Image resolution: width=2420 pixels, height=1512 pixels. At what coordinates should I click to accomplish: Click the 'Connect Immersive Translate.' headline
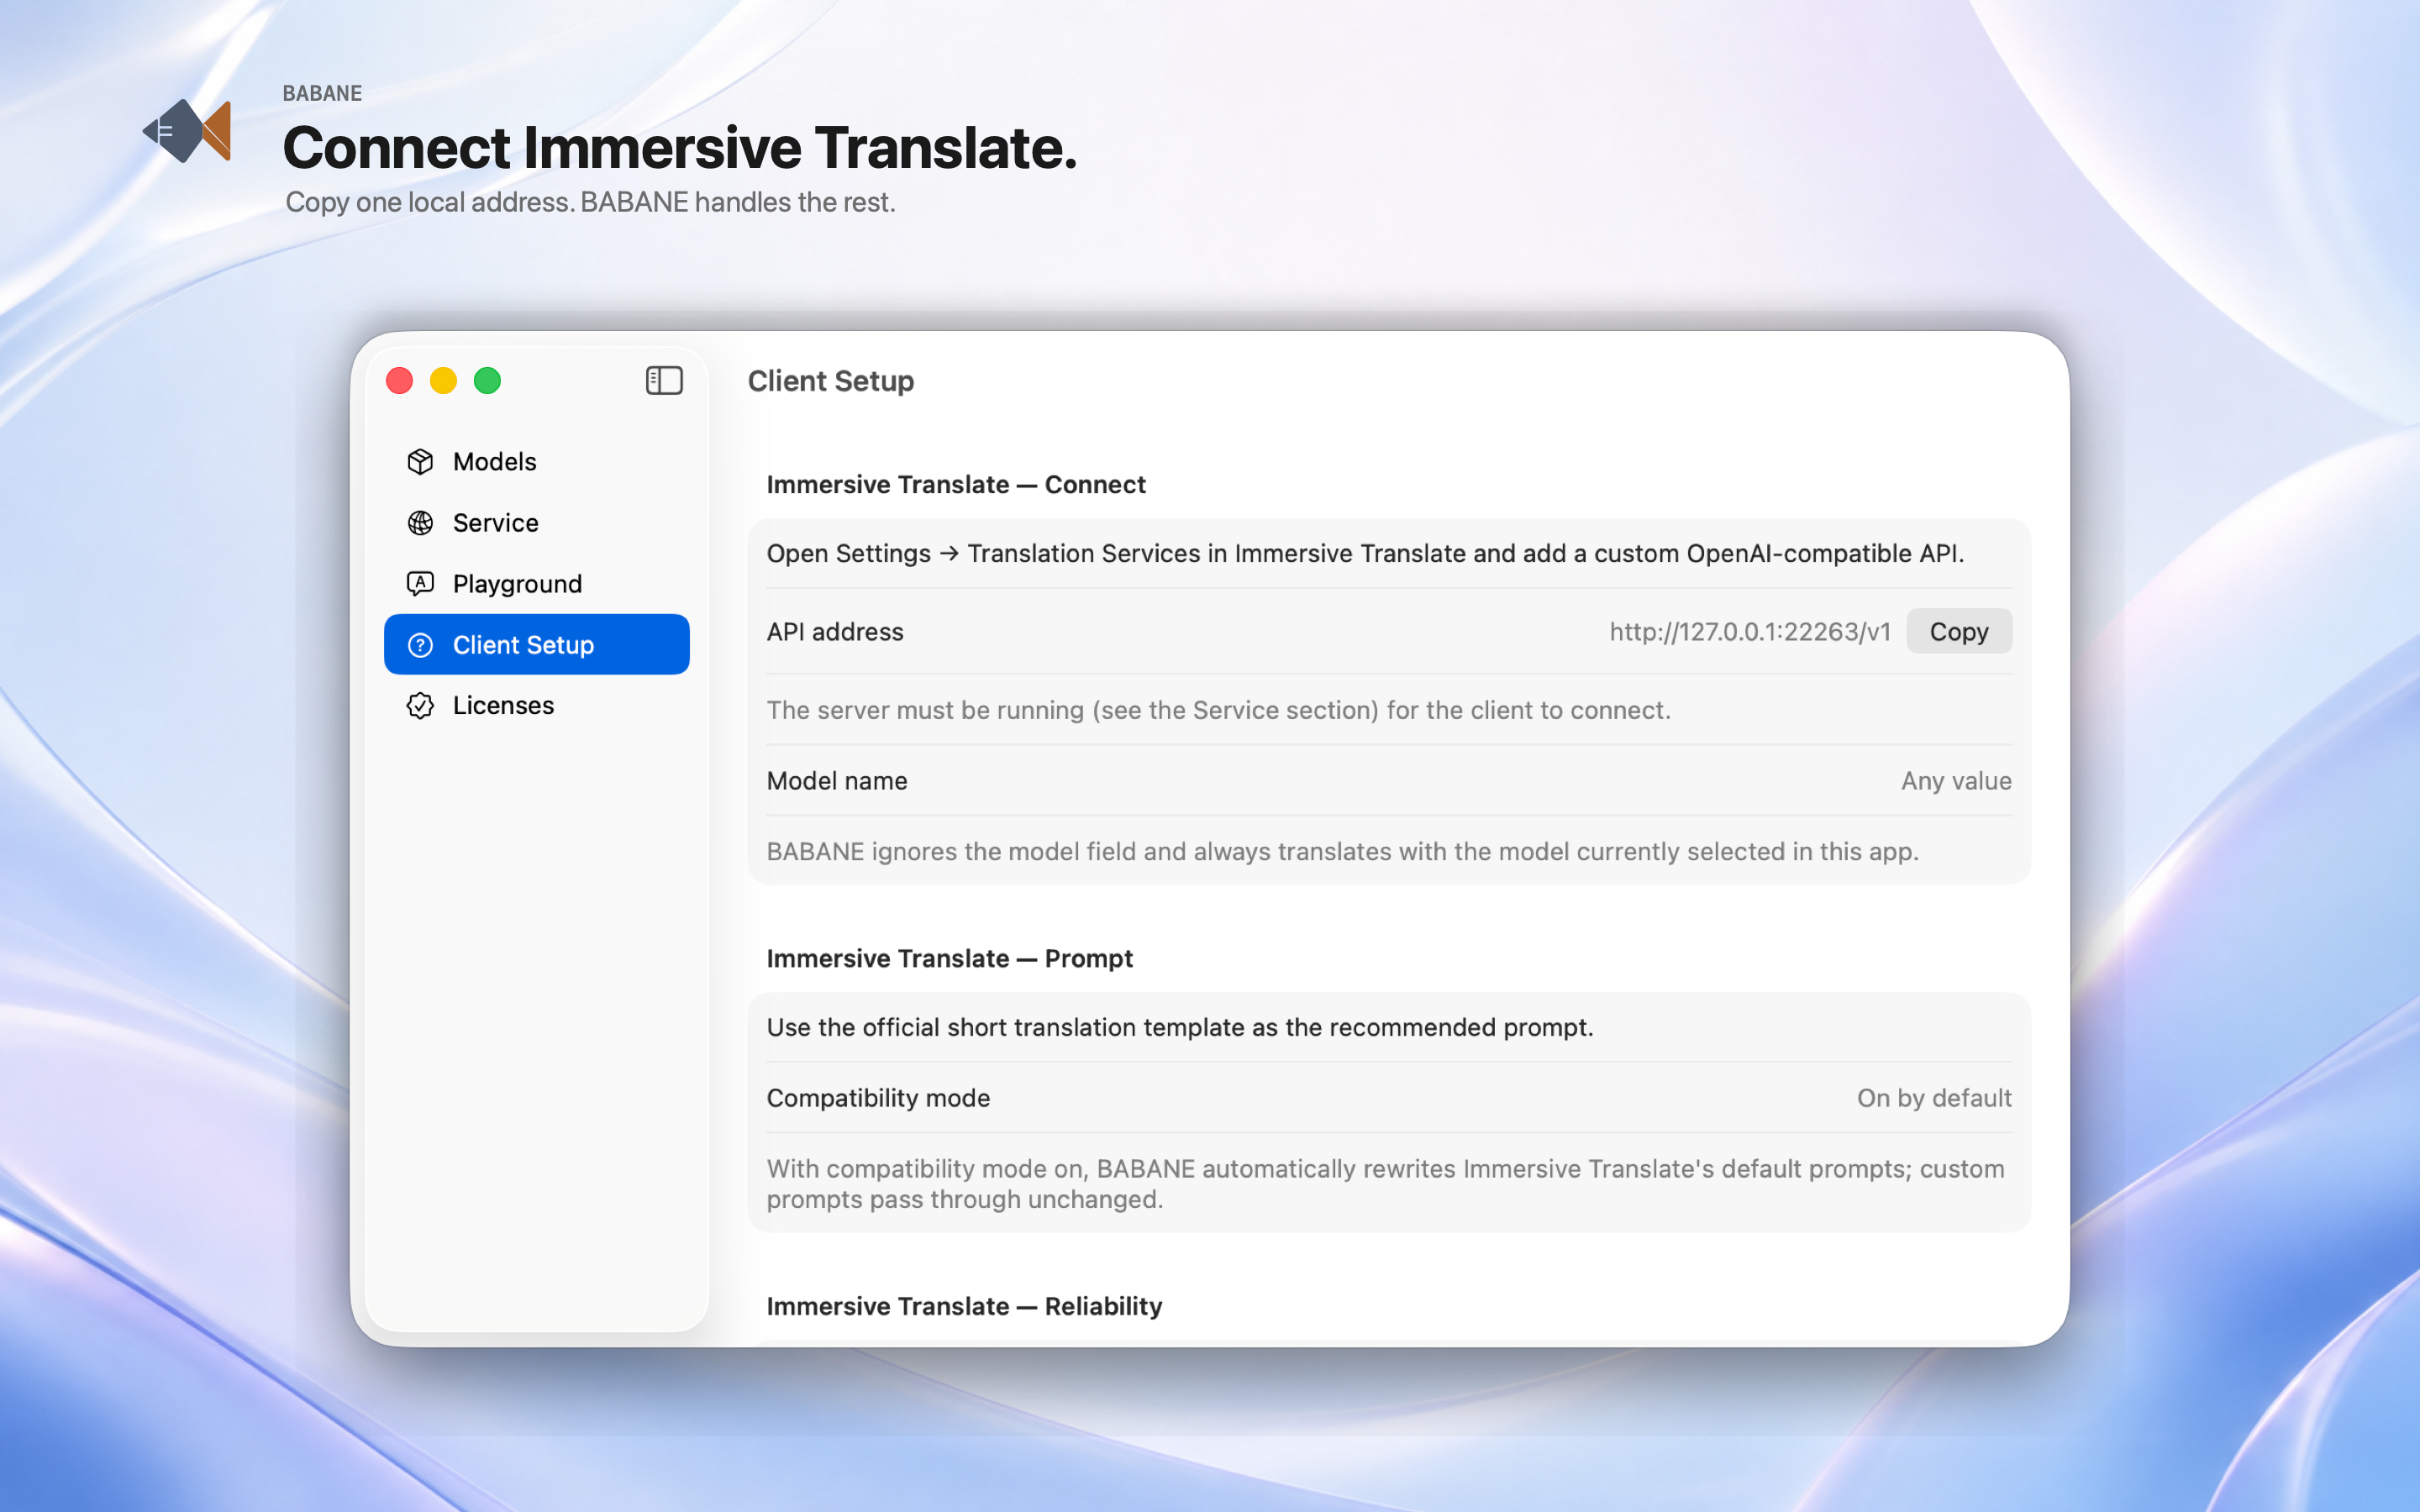coord(680,148)
